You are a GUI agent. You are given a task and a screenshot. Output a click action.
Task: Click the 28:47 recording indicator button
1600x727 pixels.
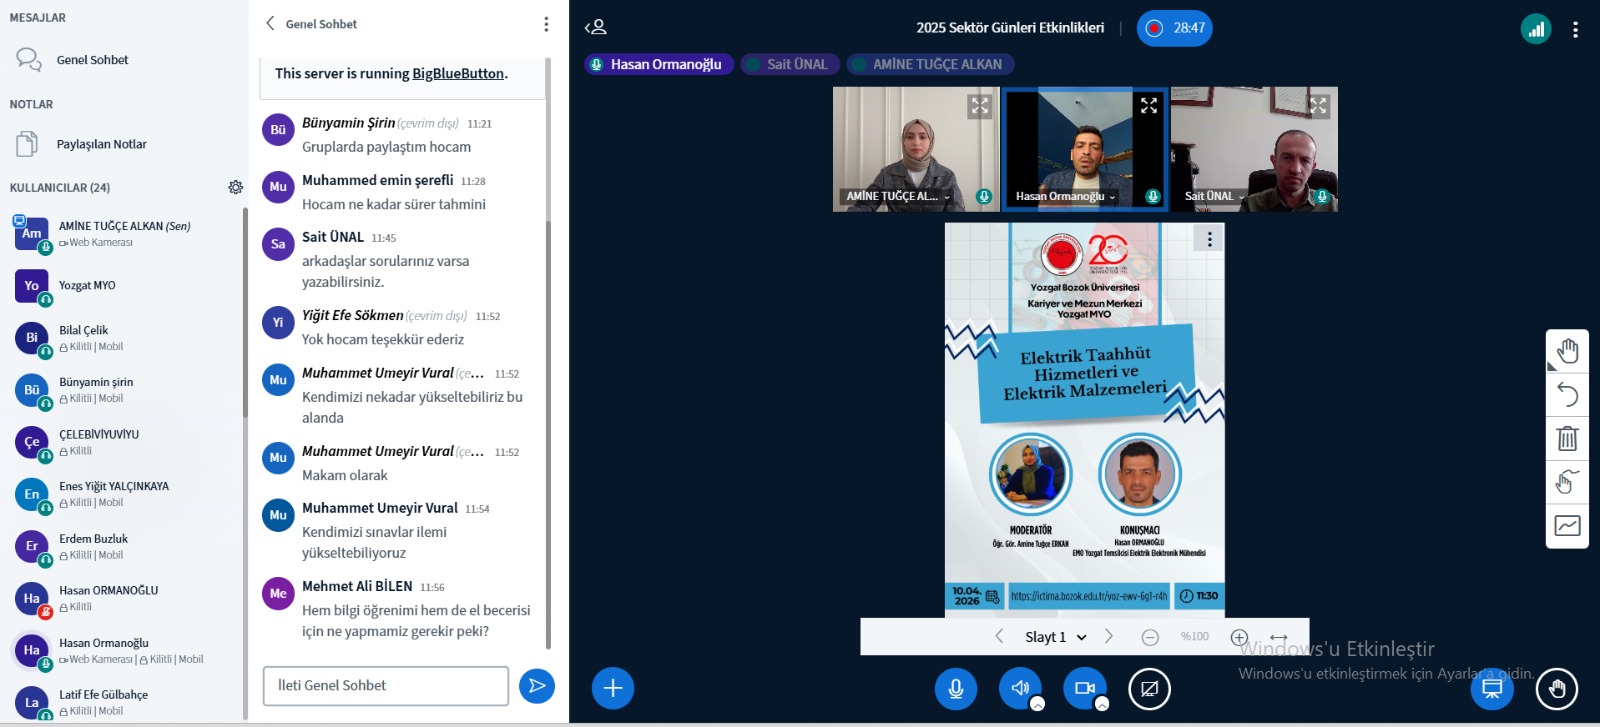pos(1175,28)
